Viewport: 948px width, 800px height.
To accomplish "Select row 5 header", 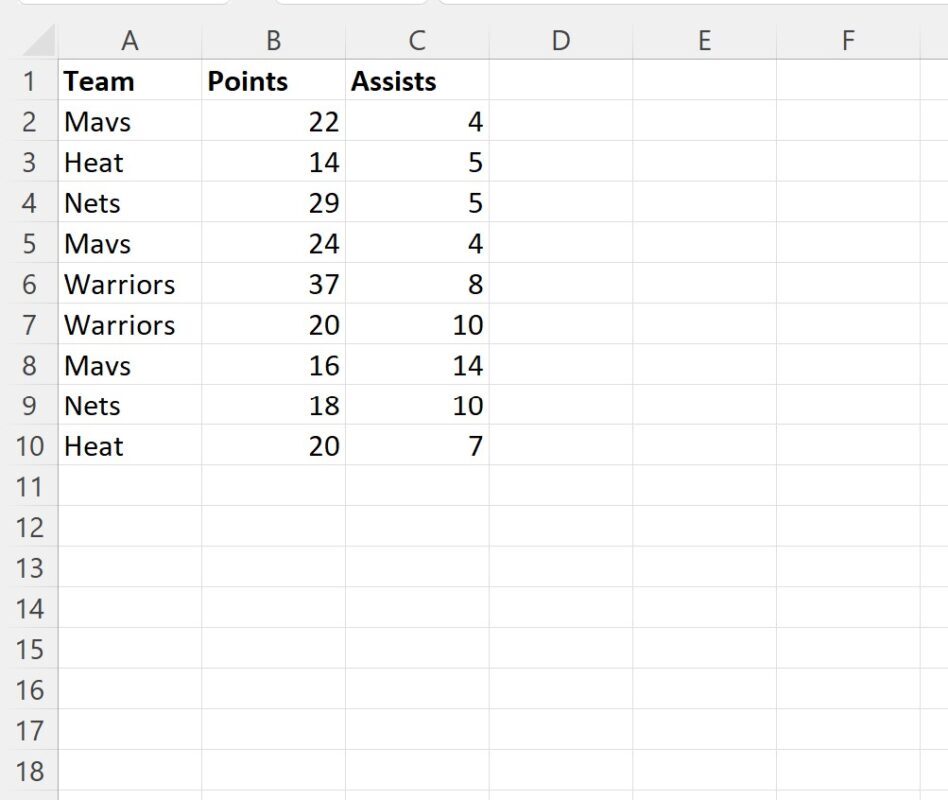I will (29, 243).
